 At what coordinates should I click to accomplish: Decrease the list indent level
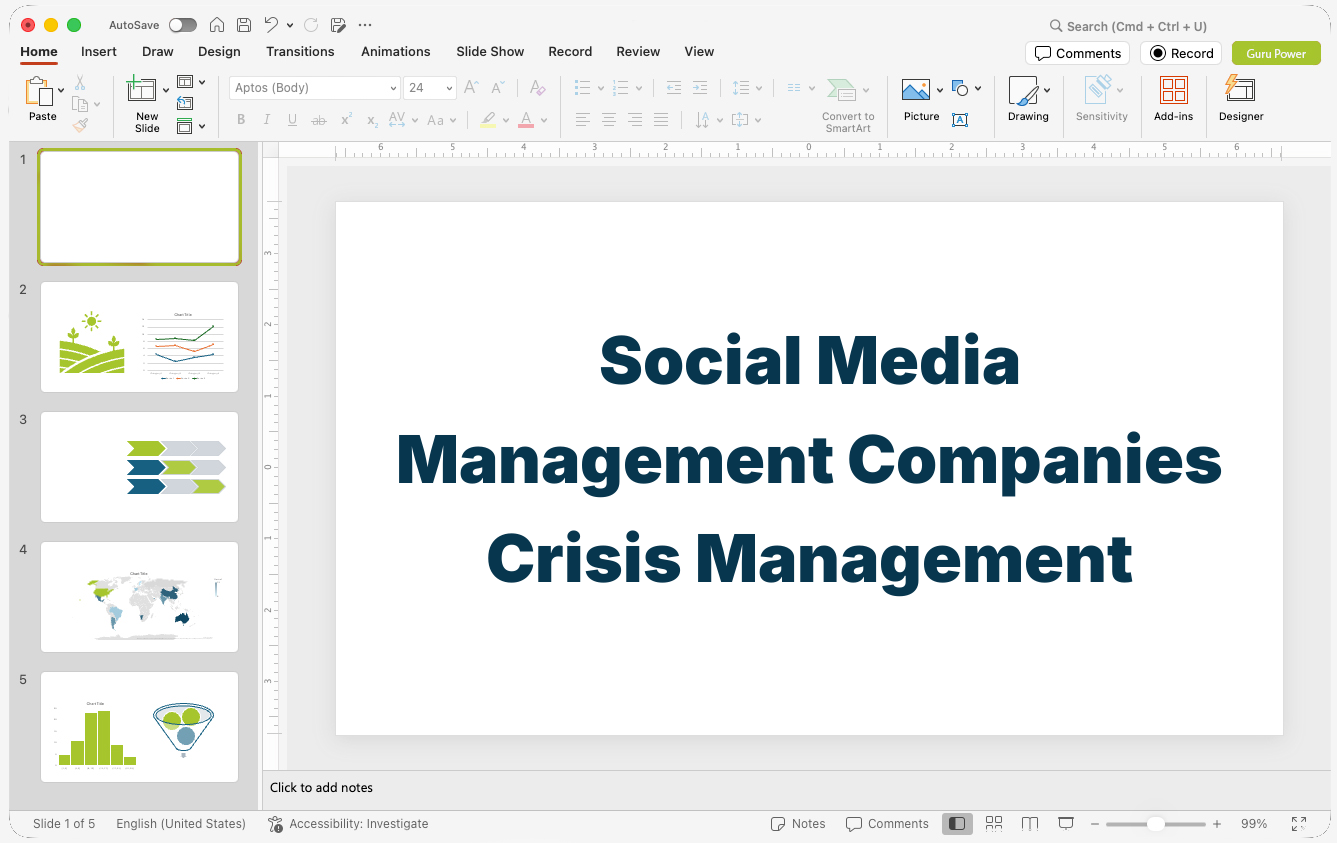673,88
